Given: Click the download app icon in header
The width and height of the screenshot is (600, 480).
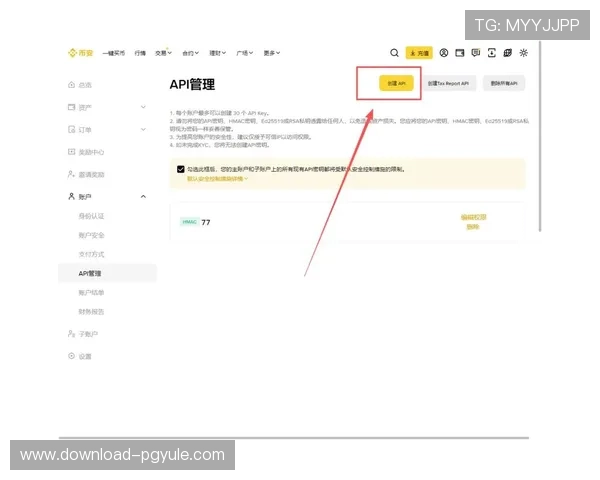Looking at the screenshot, I should [492, 53].
